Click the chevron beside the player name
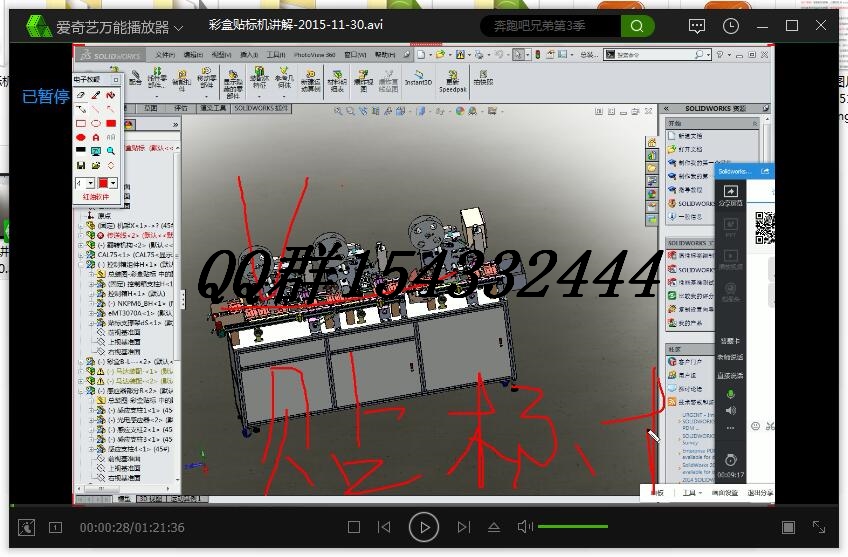The width and height of the screenshot is (848, 557). click(178, 28)
